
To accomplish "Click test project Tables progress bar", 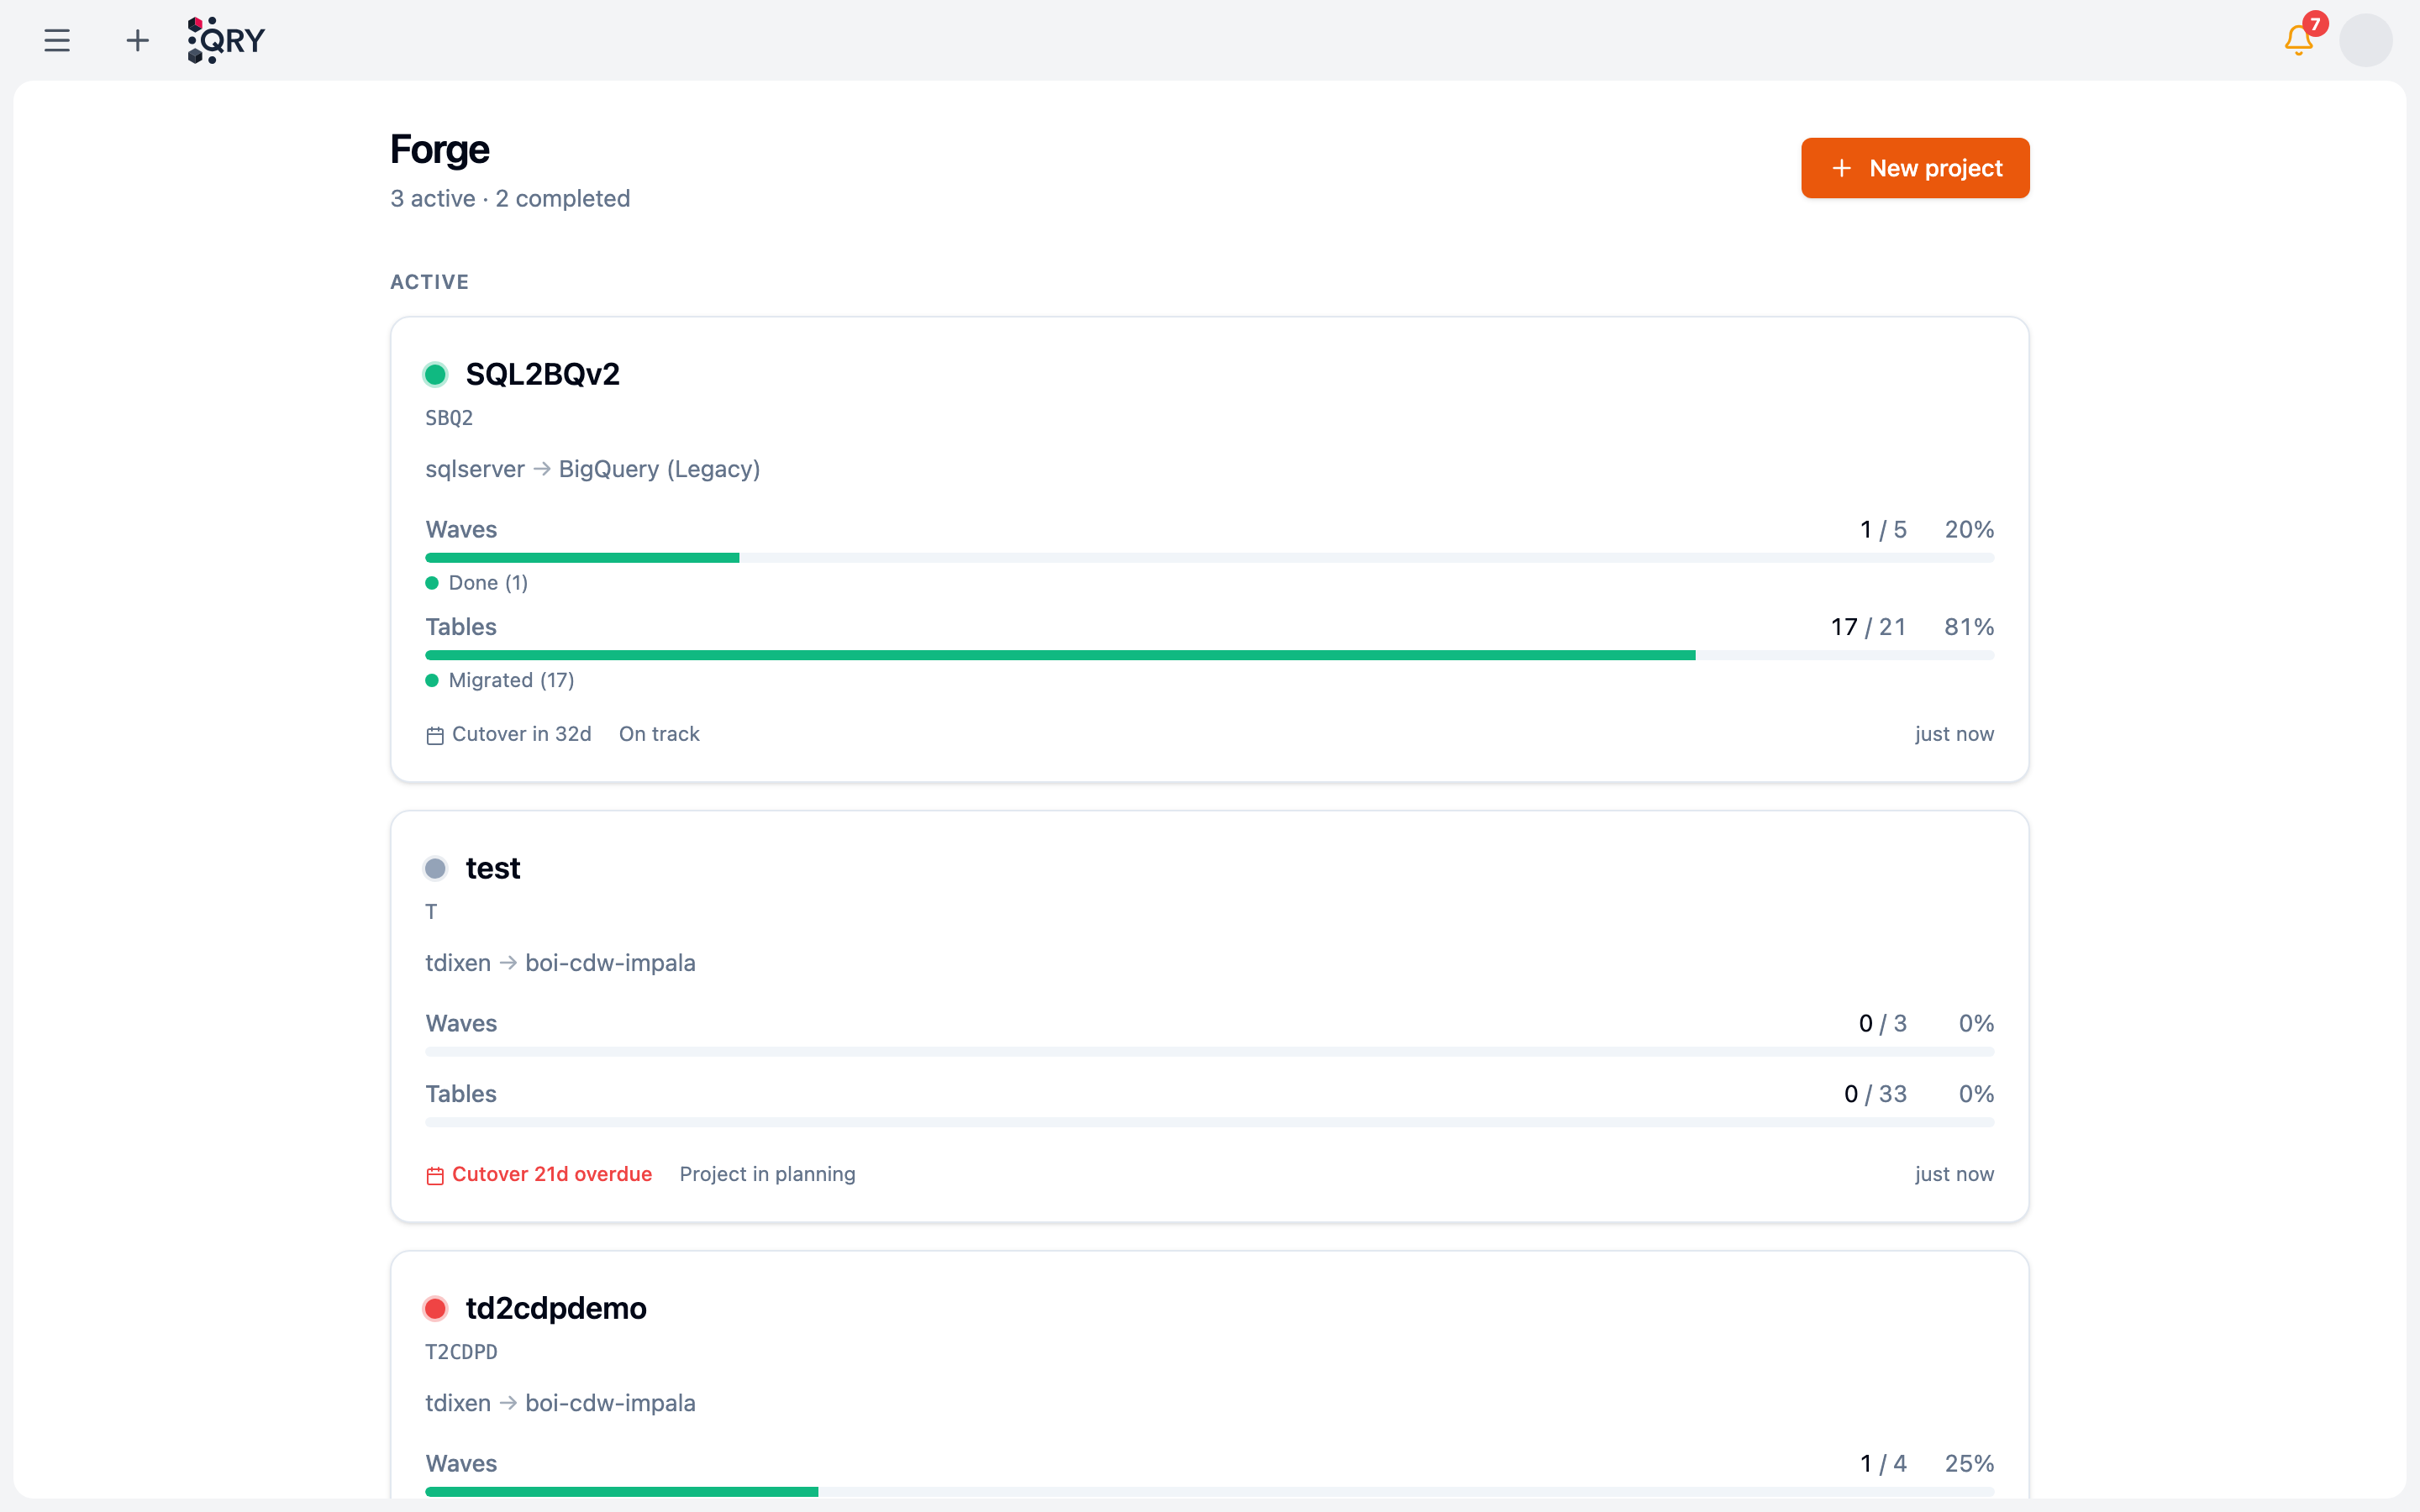I will coord(1209,1122).
